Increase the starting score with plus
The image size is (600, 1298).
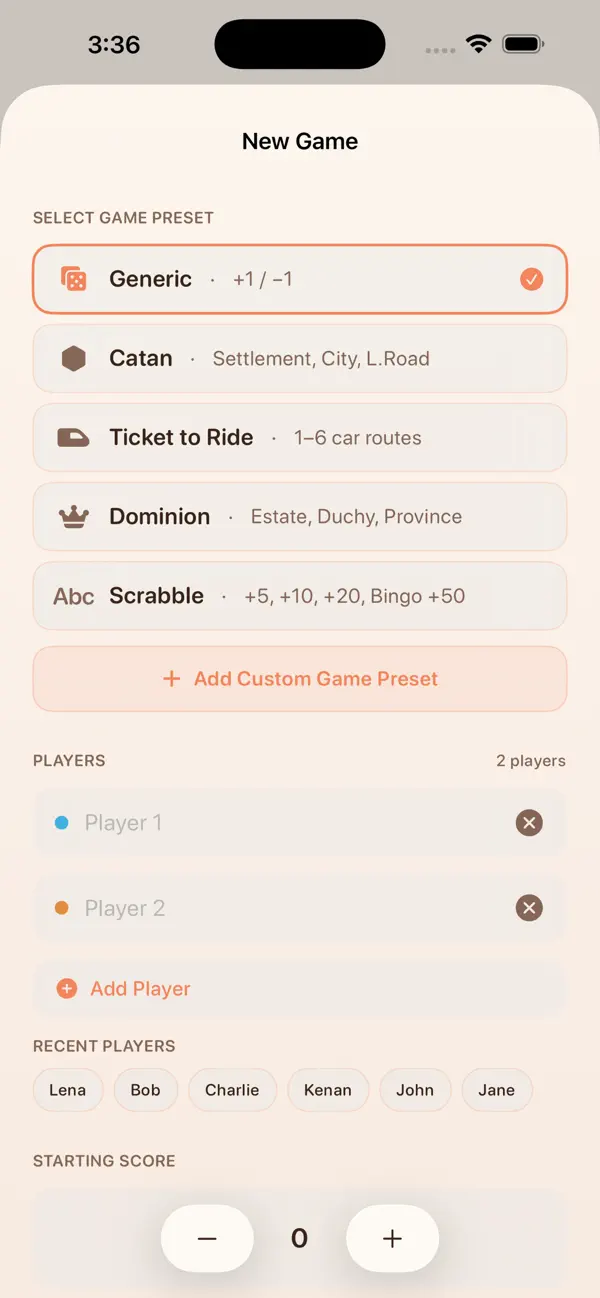click(392, 1239)
